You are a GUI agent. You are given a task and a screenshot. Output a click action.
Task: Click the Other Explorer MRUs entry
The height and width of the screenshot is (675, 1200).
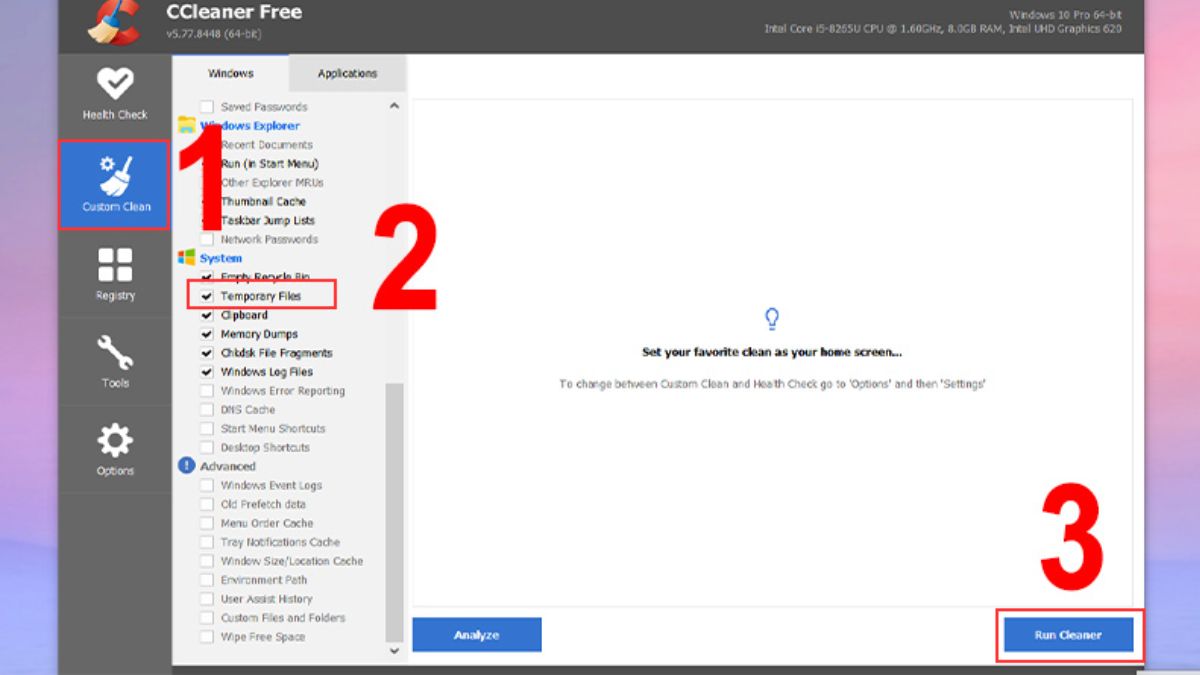point(272,182)
